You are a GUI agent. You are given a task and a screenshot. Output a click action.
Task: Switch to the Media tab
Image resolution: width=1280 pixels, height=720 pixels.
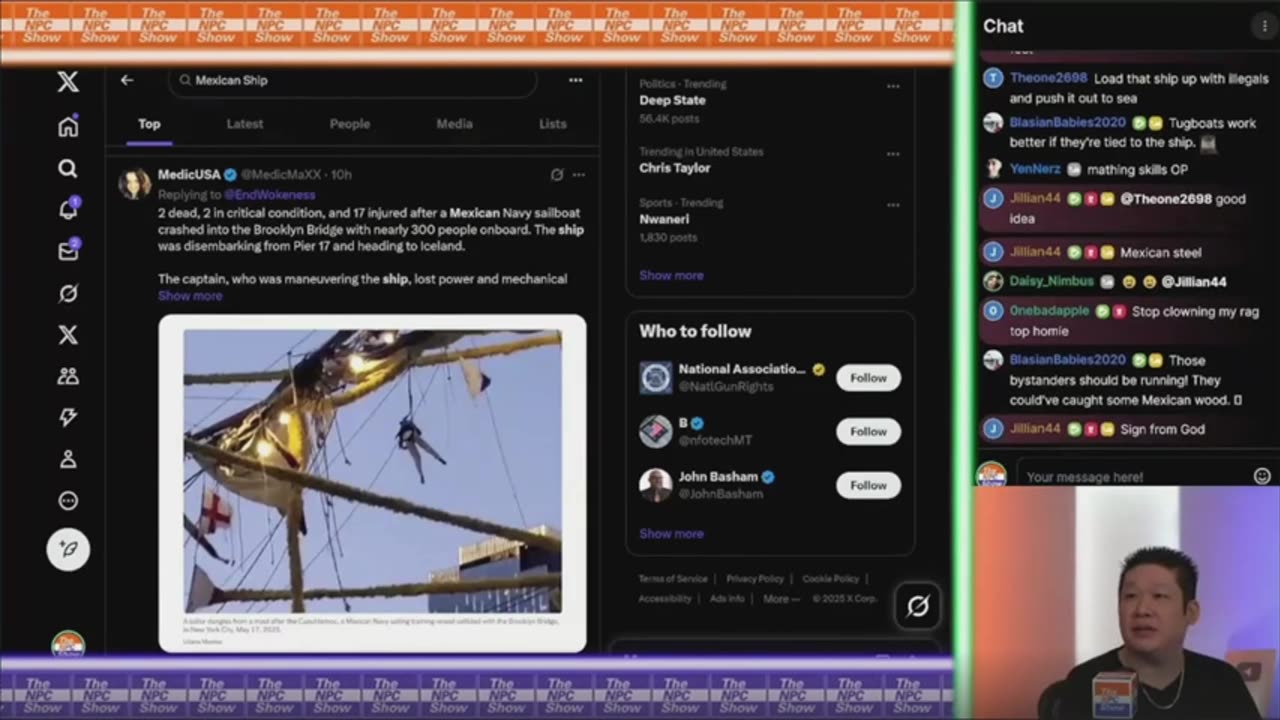[454, 124]
